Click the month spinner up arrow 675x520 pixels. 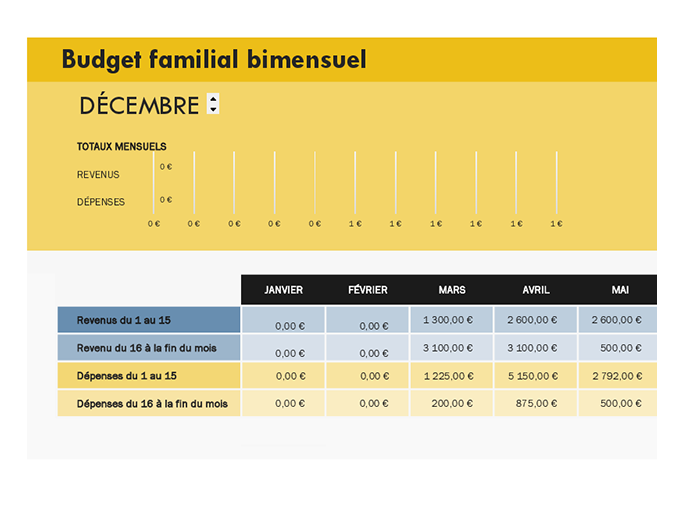tap(213, 99)
